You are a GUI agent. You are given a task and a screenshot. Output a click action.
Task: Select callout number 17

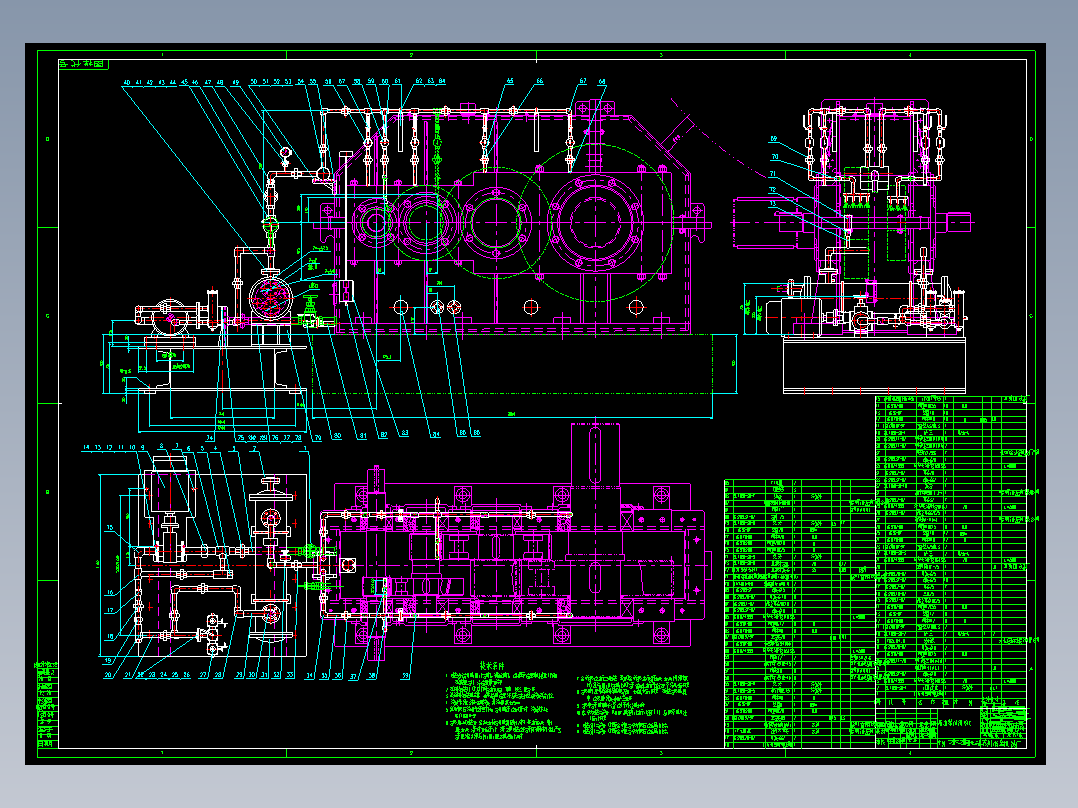pyautogui.click(x=110, y=610)
